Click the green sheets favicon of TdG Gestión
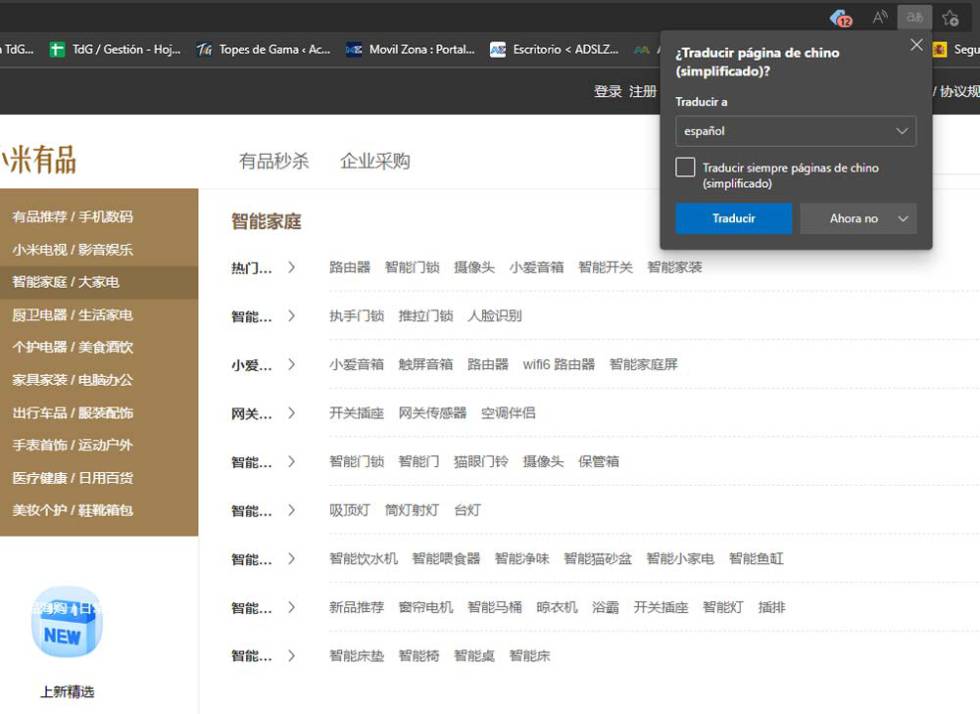This screenshot has width=980, height=714. pyautogui.click(x=57, y=49)
